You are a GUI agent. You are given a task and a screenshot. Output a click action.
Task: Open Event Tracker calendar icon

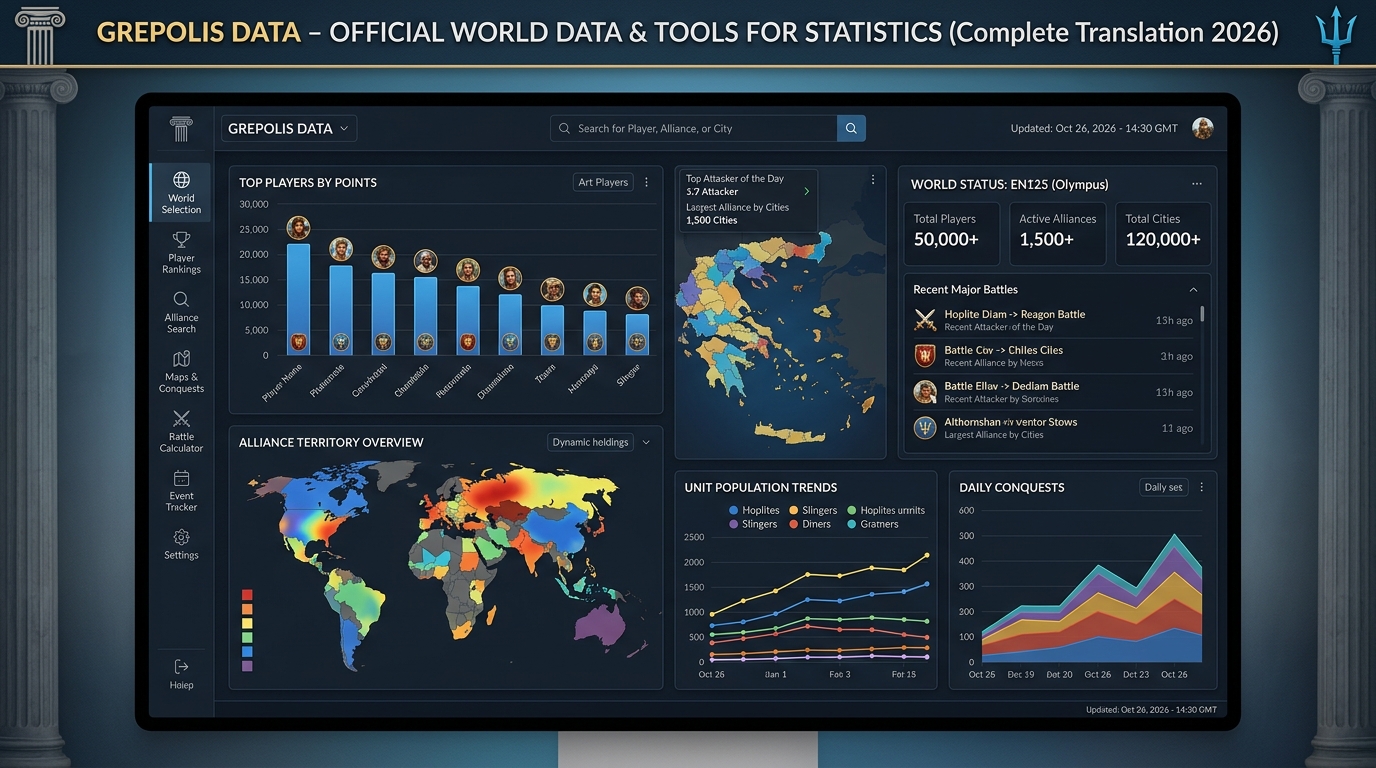[x=181, y=478]
